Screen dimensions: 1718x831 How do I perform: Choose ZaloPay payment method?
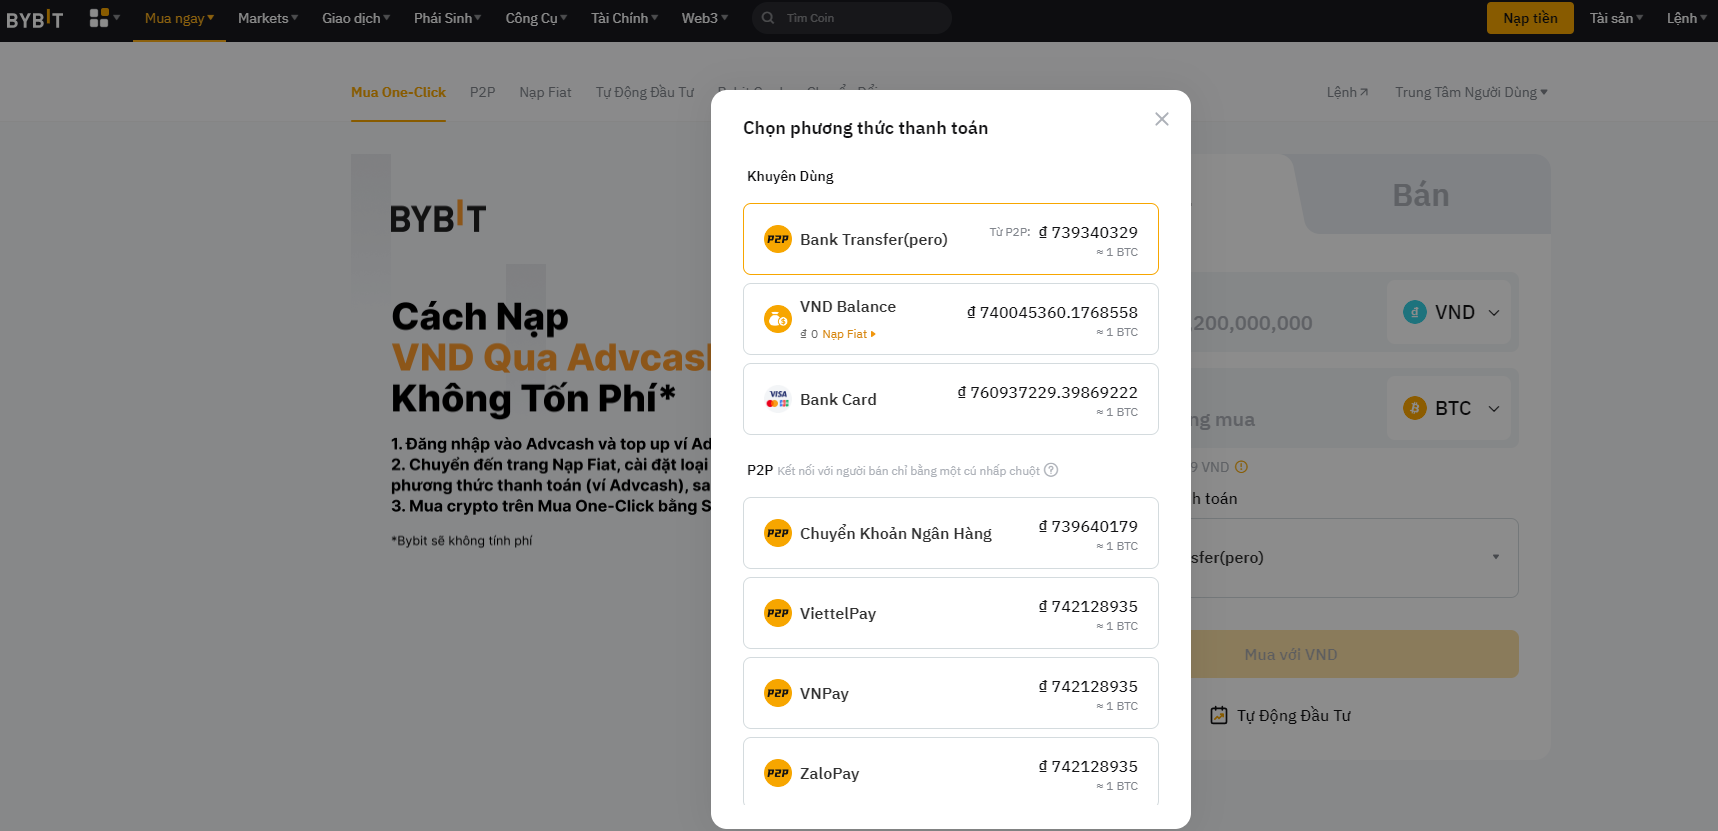click(x=951, y=772)
